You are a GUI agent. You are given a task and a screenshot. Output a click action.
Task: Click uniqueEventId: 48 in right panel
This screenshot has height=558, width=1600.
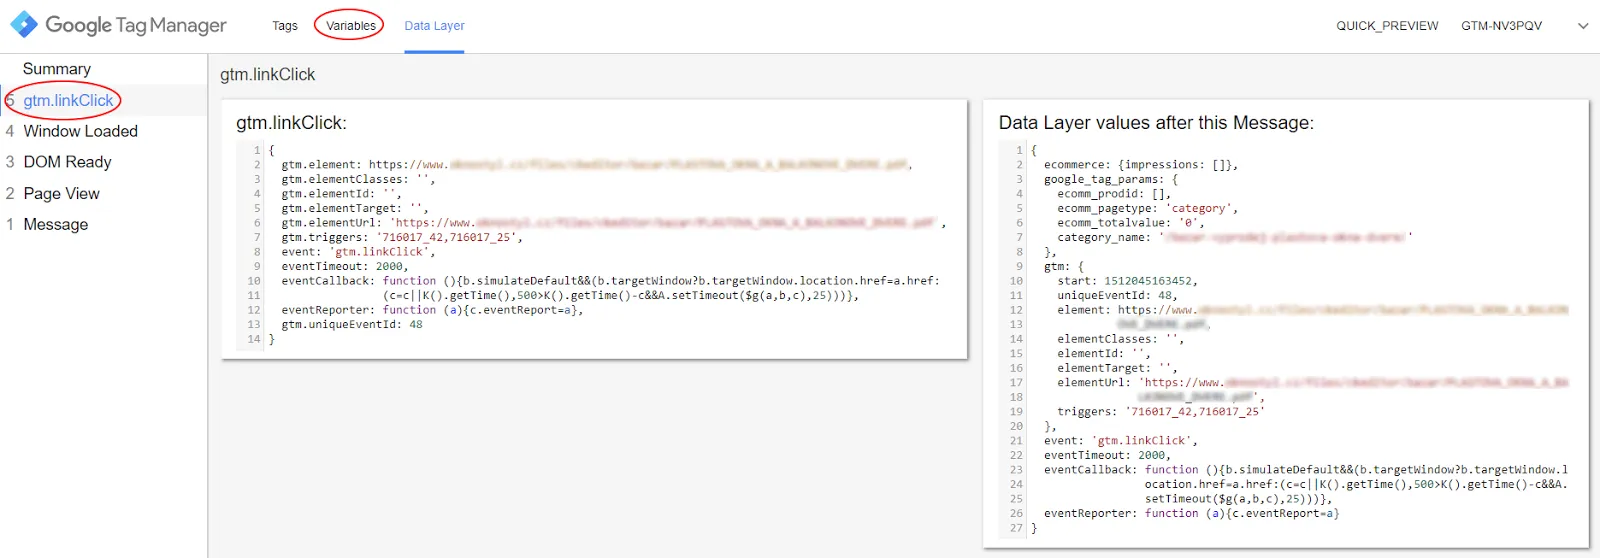(1117, 296)
